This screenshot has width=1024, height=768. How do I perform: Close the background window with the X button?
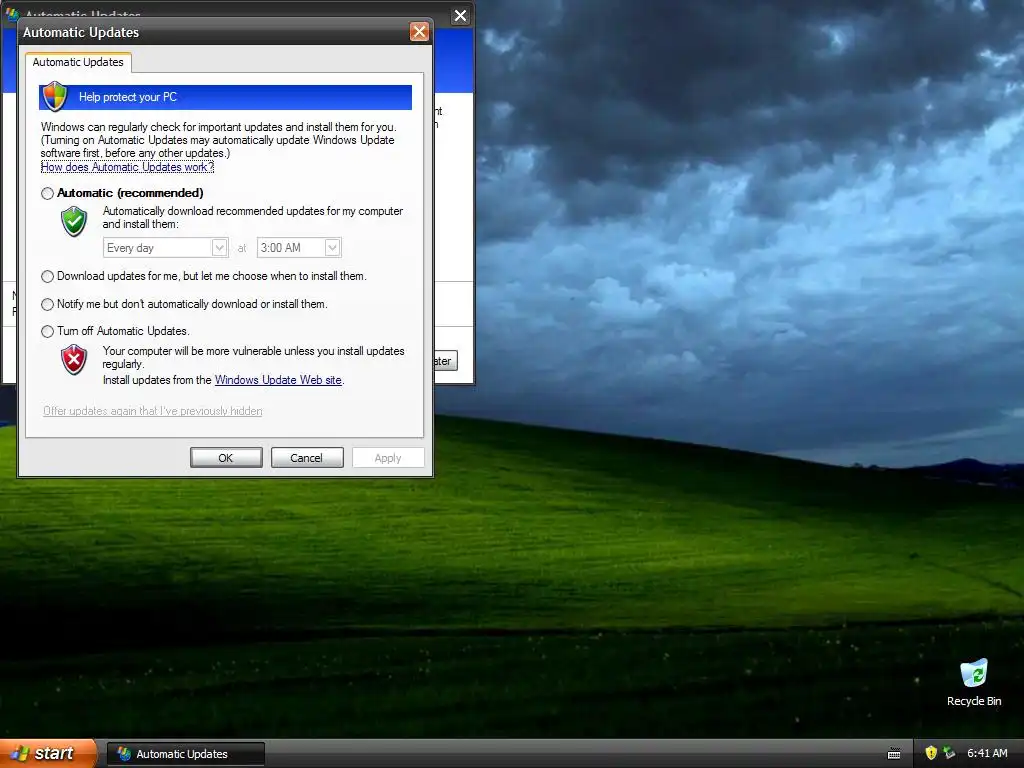click(x=460, y=16)
